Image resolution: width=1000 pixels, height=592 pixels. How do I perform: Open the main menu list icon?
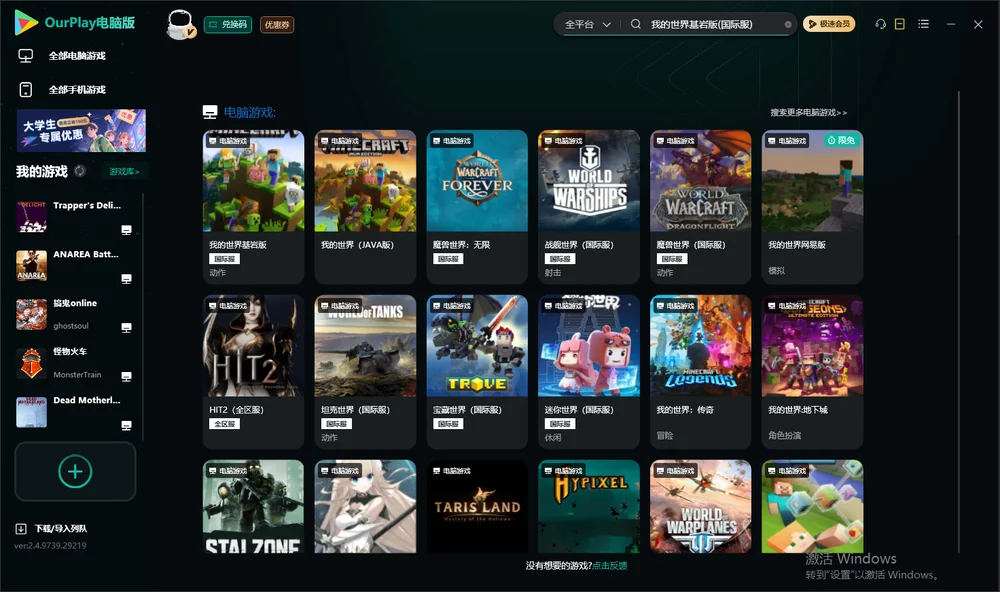coord(923,24)
